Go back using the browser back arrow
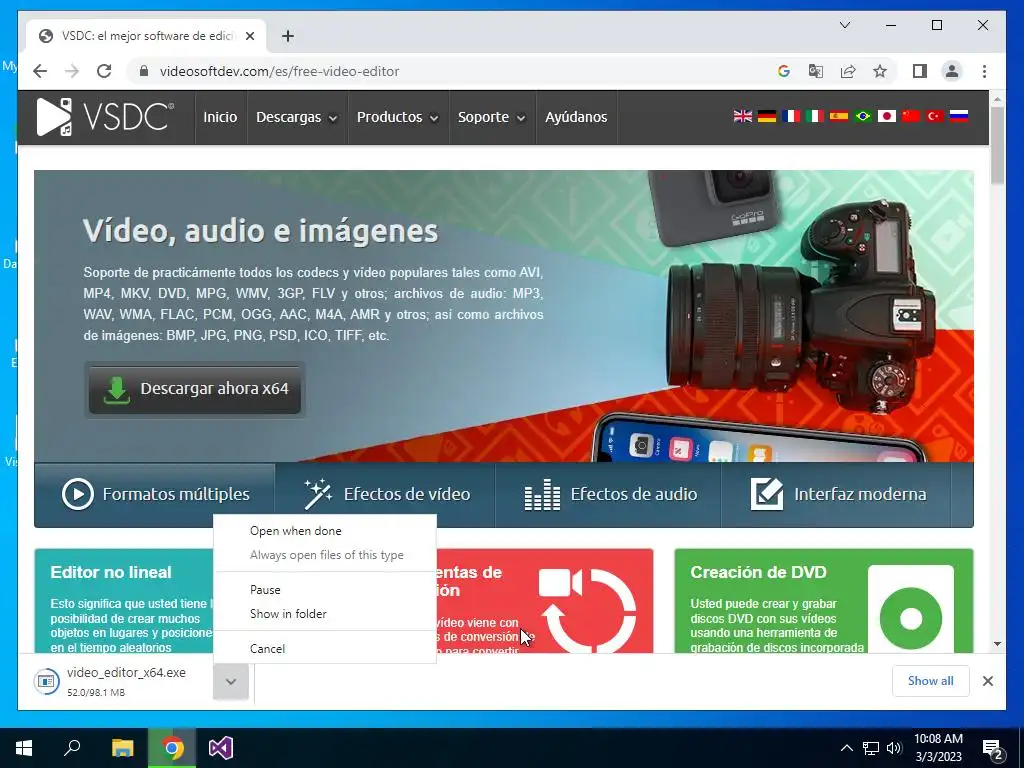 pos(40,71)
